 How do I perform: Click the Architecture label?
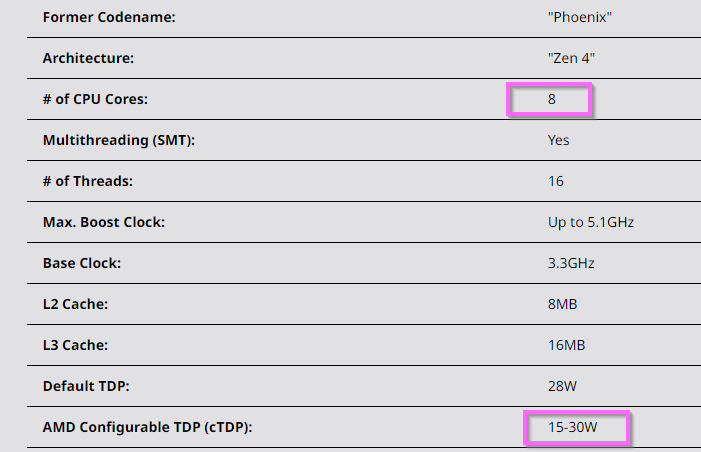89,58
